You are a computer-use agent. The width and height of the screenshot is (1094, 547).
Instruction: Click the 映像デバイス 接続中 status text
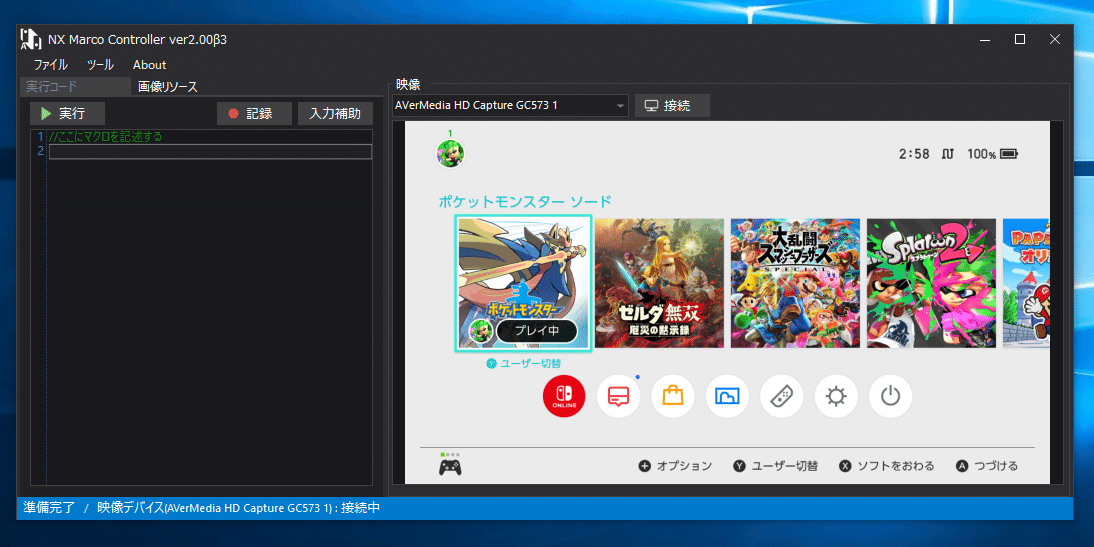pos(239,508)
